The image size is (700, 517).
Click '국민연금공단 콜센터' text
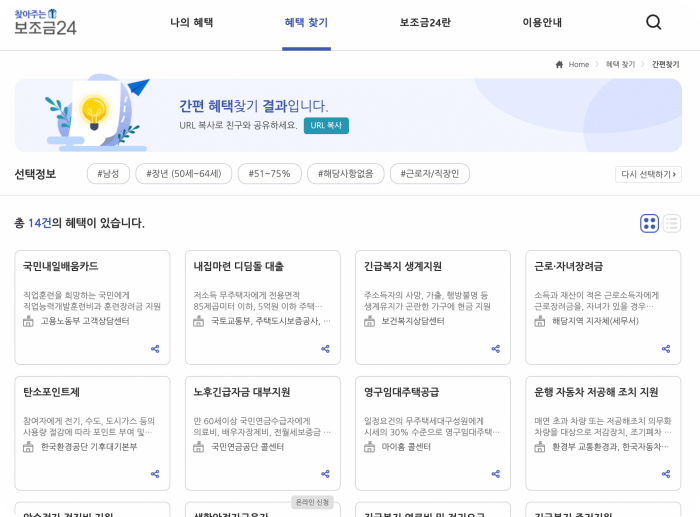click(x=247, y=447)
